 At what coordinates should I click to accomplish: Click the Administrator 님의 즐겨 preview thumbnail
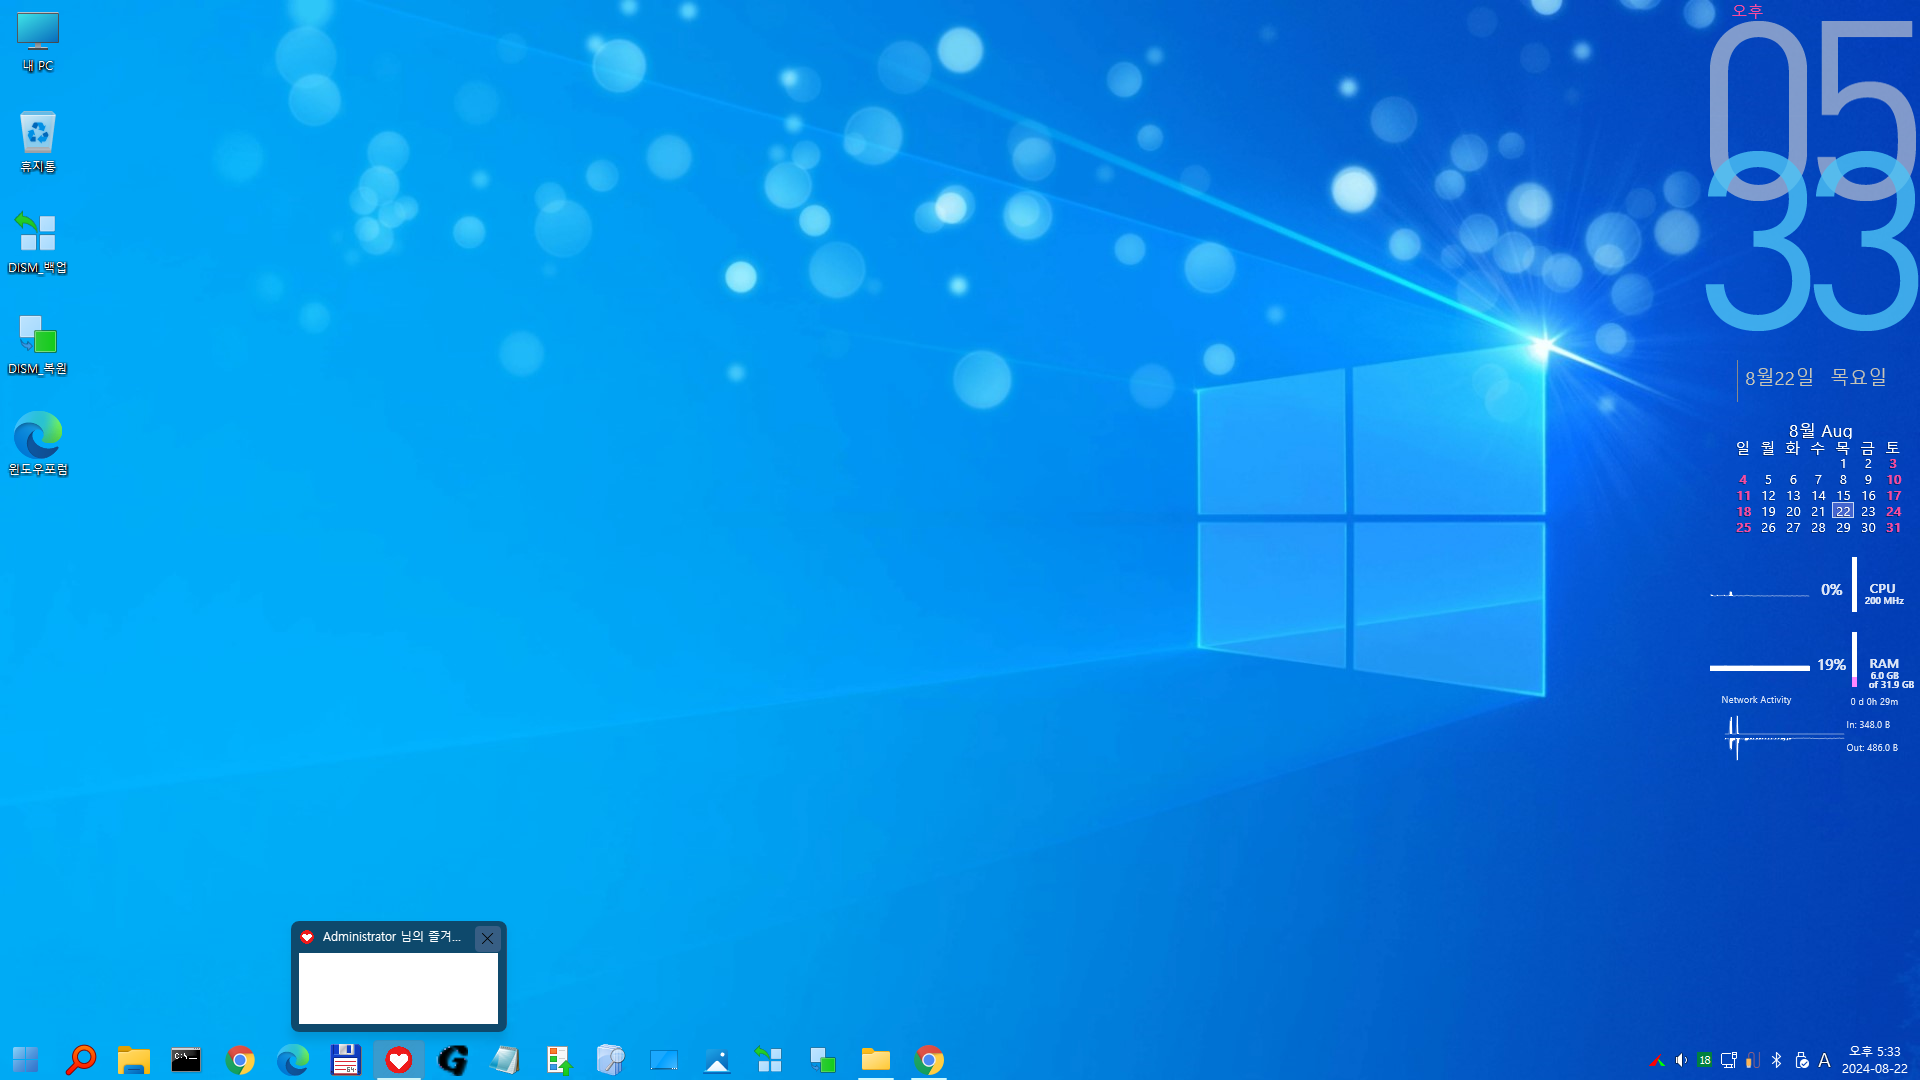pos(398,988)
